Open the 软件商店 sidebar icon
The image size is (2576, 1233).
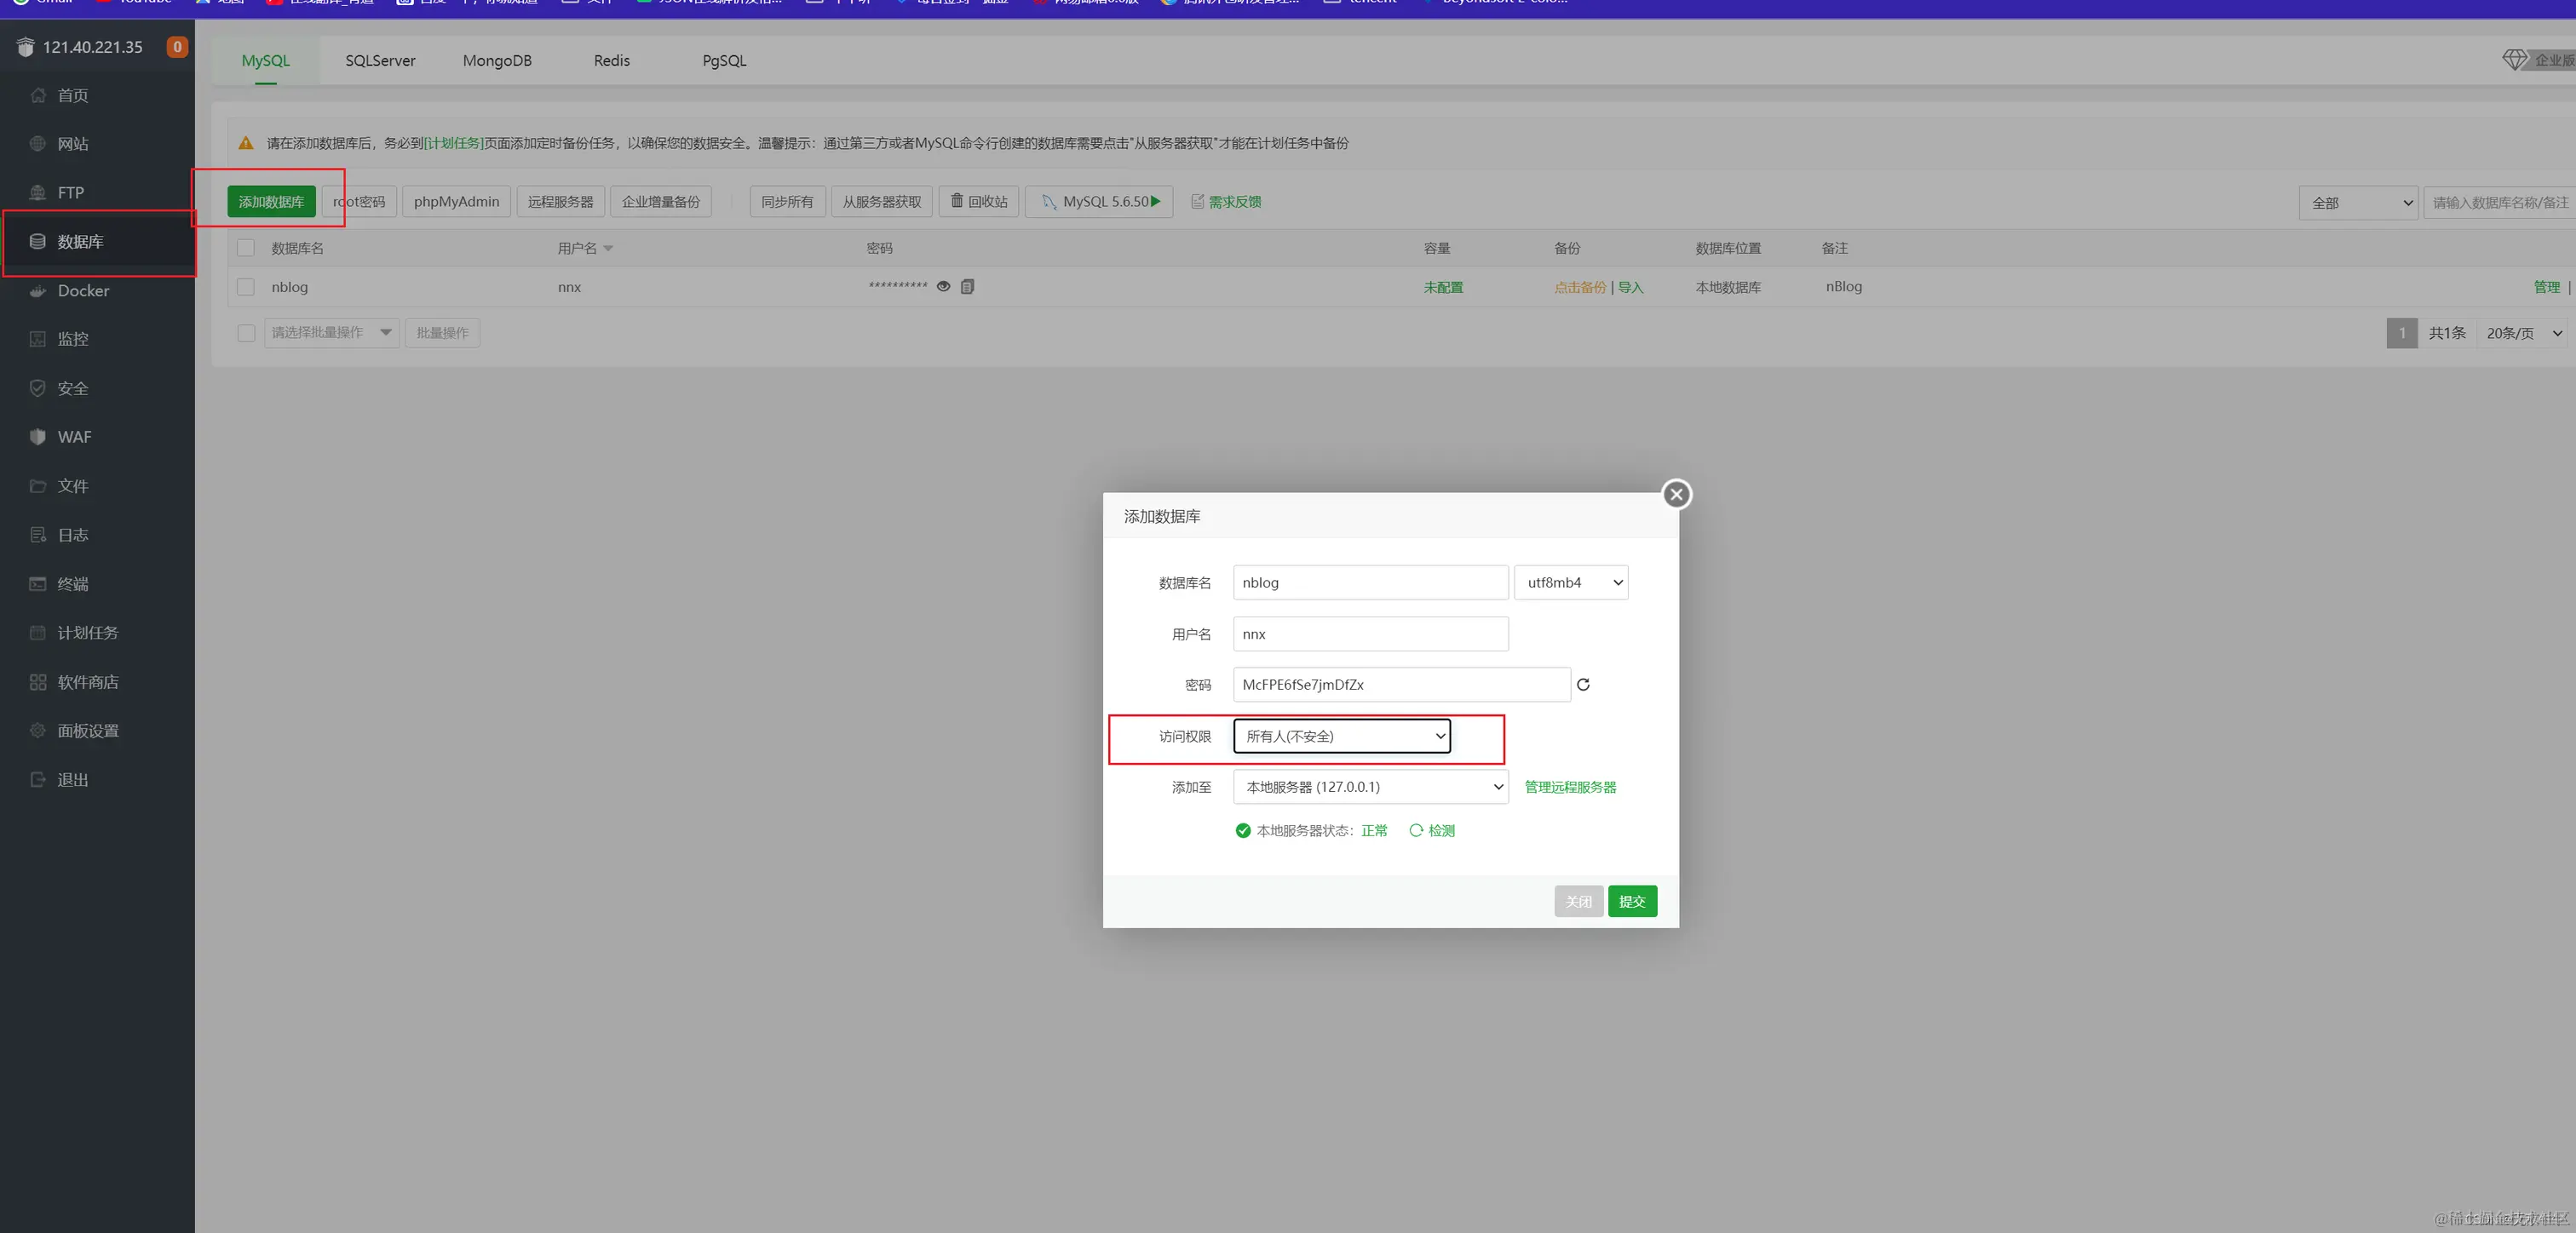pyautogui.click(x=38, y=682)
